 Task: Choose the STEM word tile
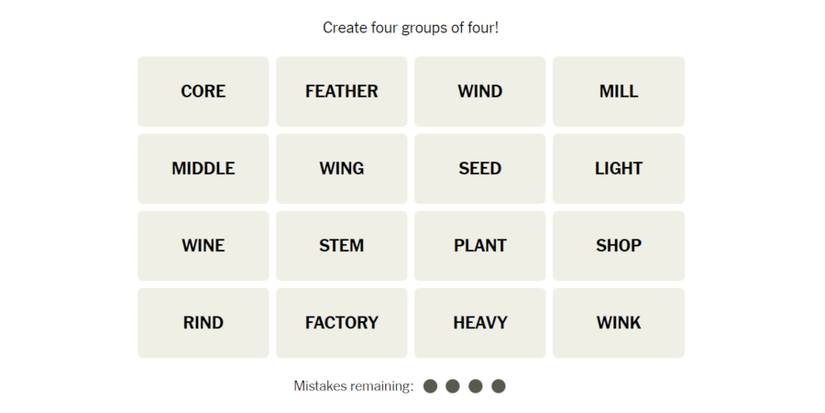[341, 245]
